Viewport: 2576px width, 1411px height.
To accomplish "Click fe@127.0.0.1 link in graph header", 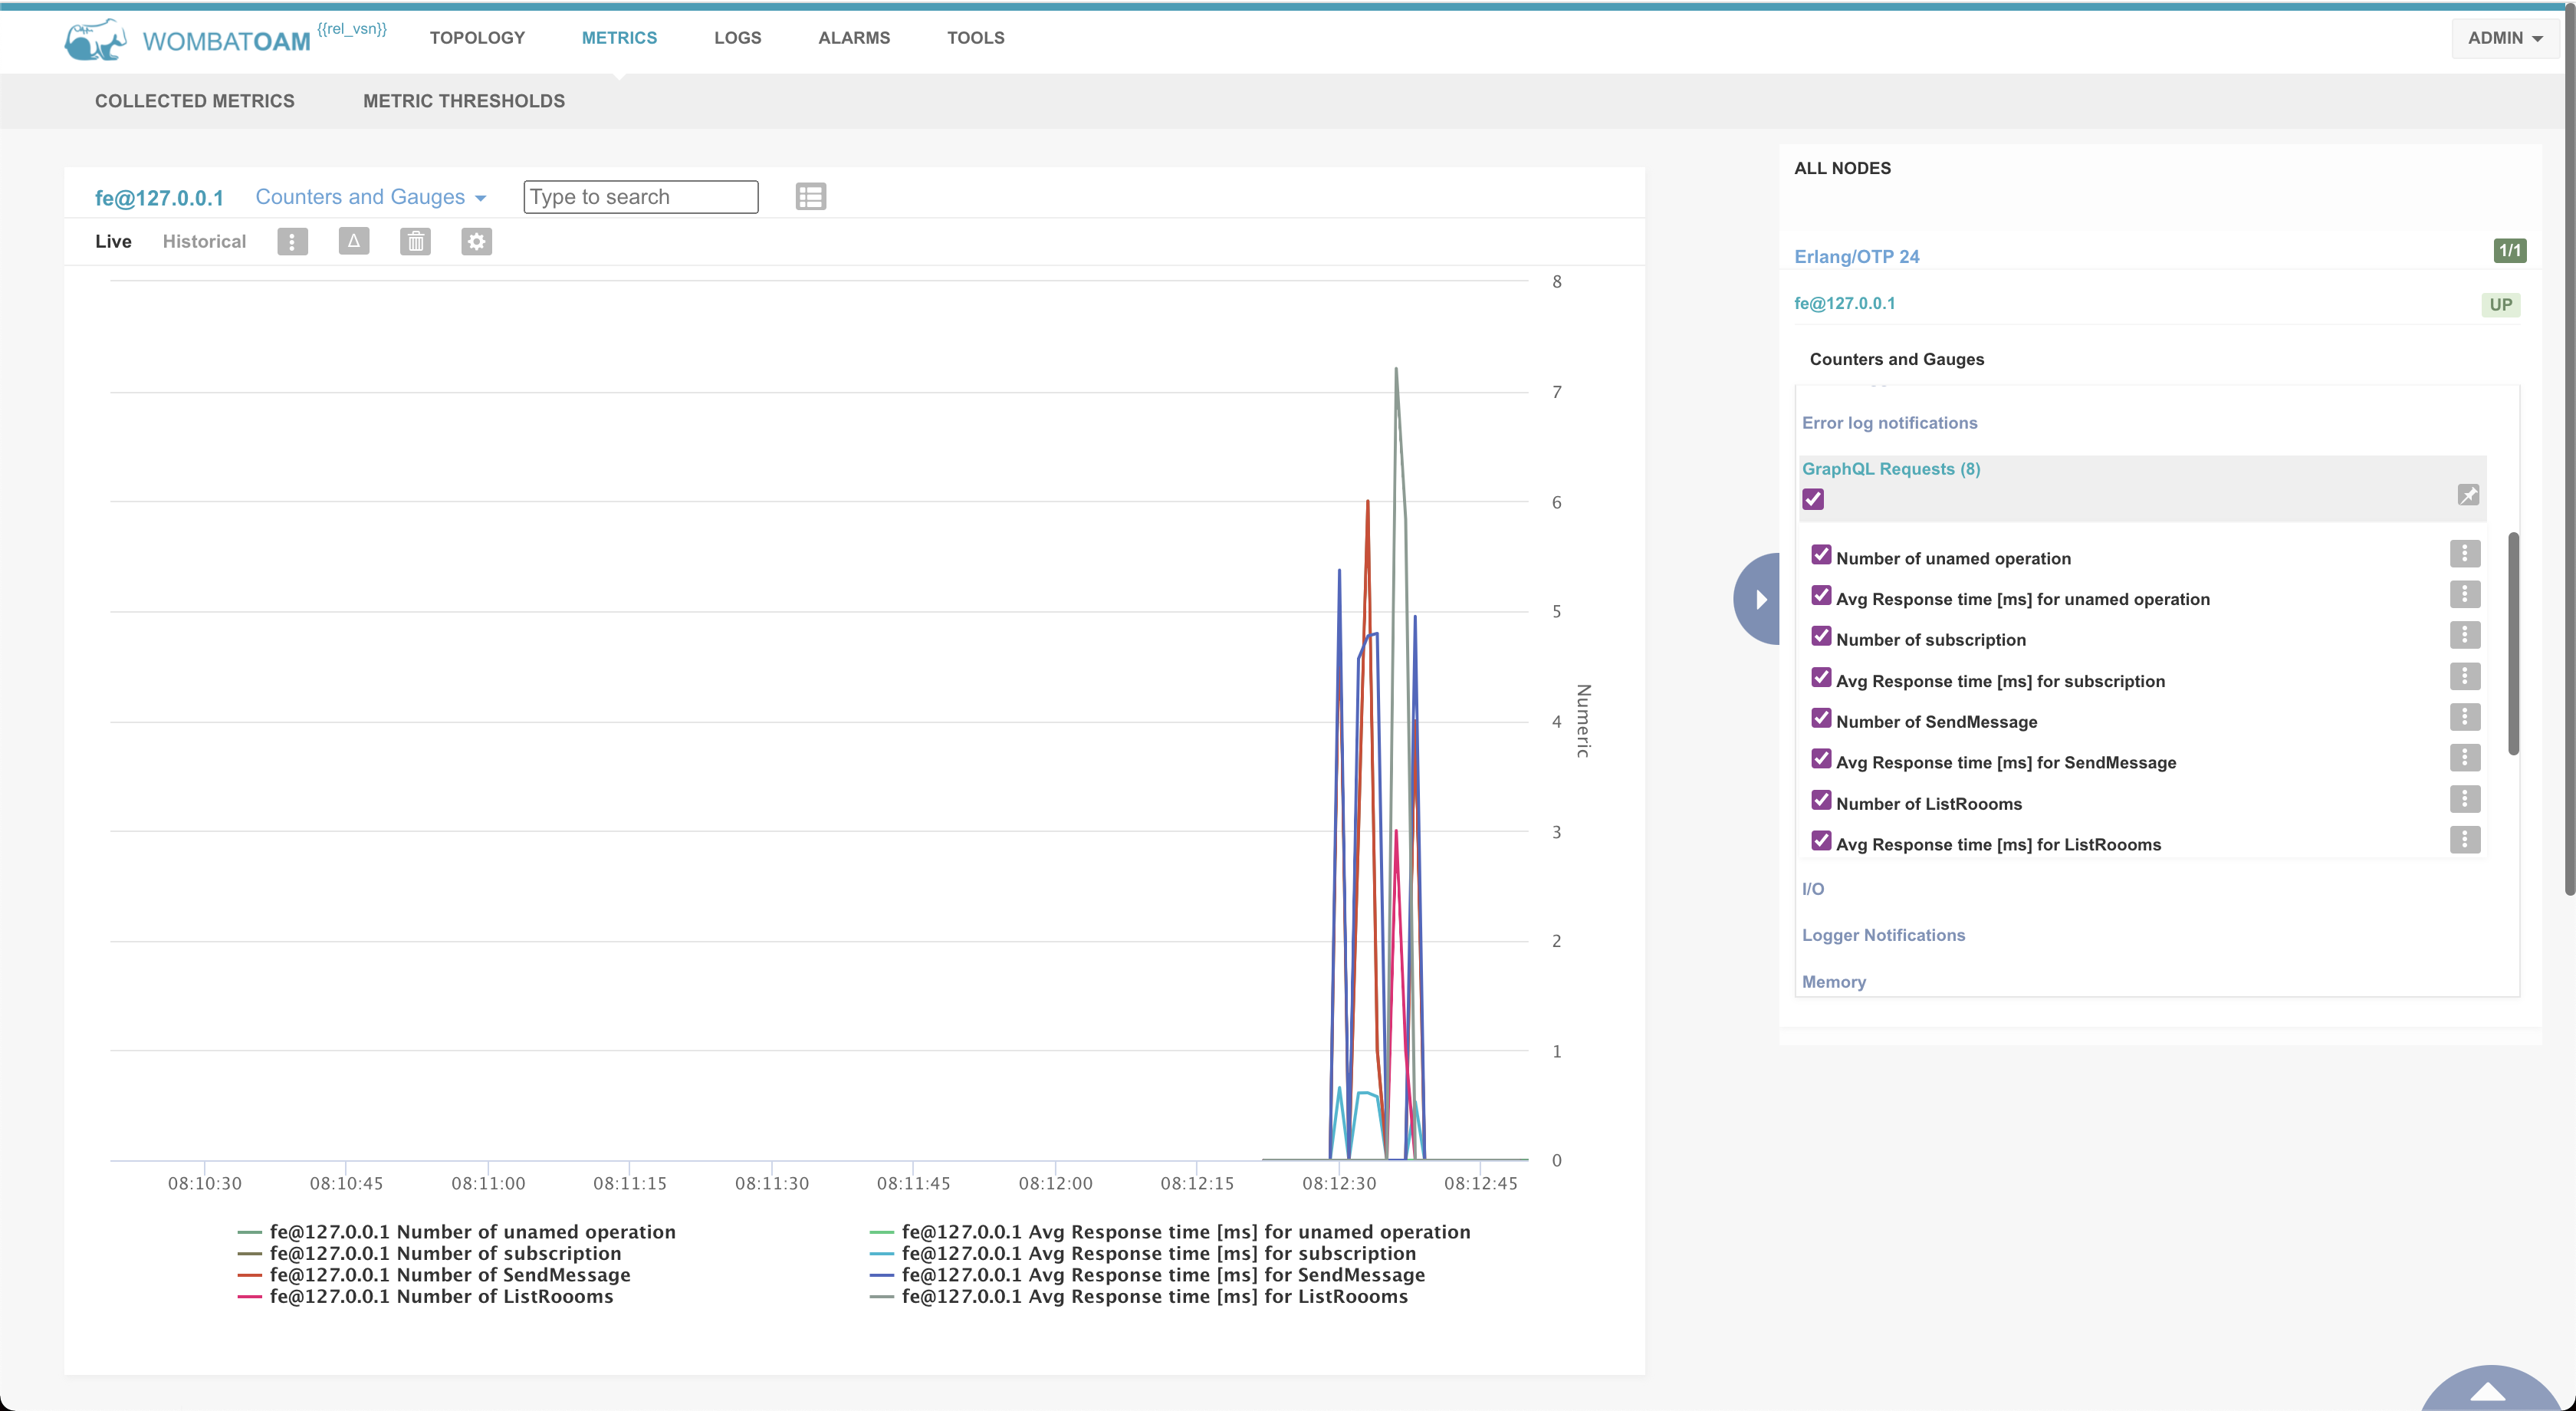I will coord(159,198).
